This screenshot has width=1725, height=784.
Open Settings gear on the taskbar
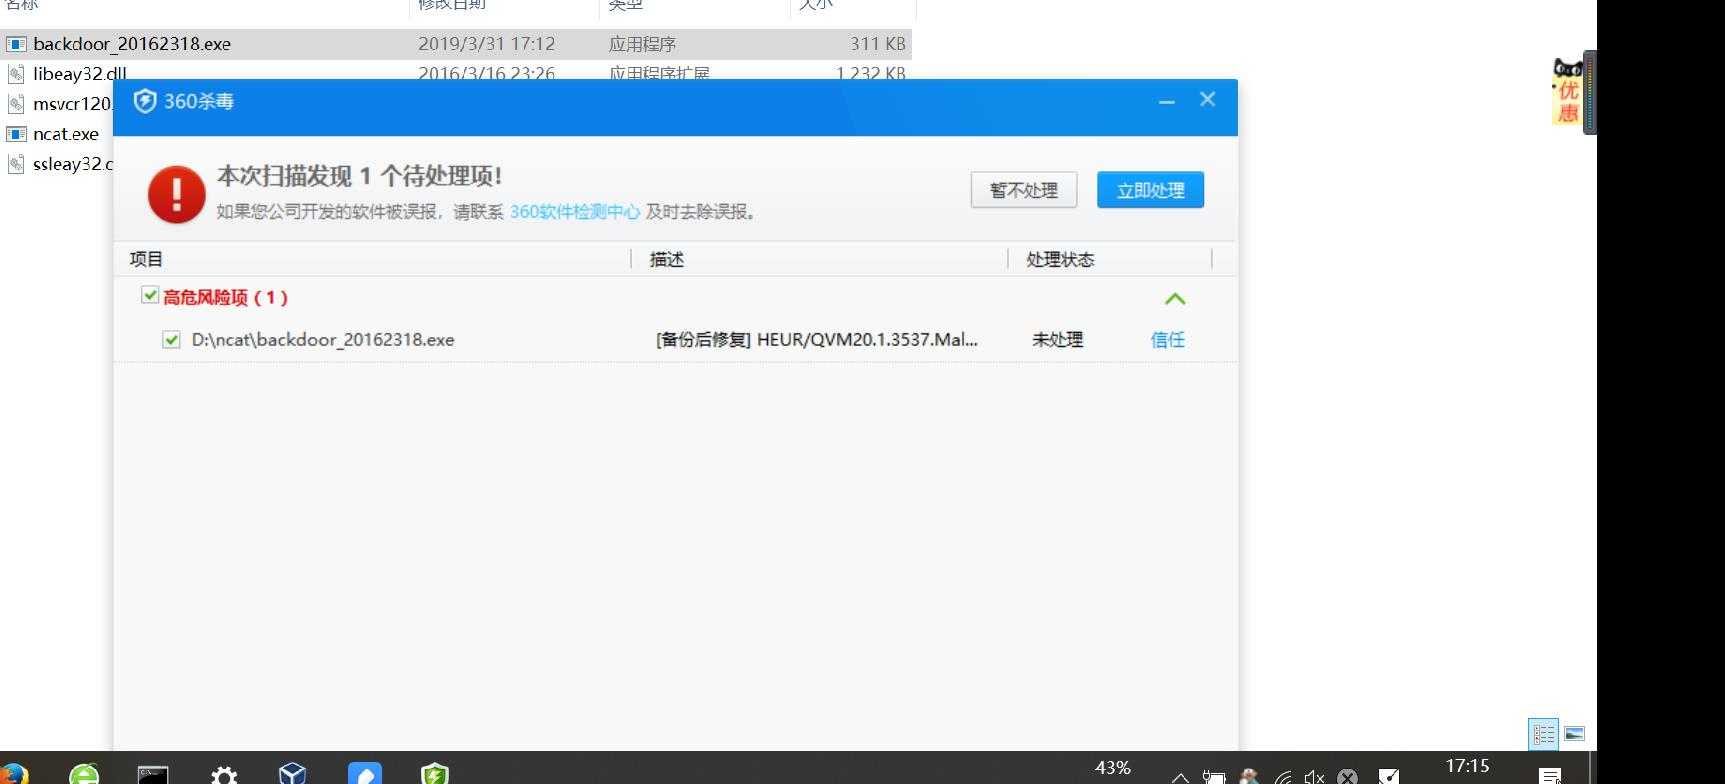tap(224, 775)
